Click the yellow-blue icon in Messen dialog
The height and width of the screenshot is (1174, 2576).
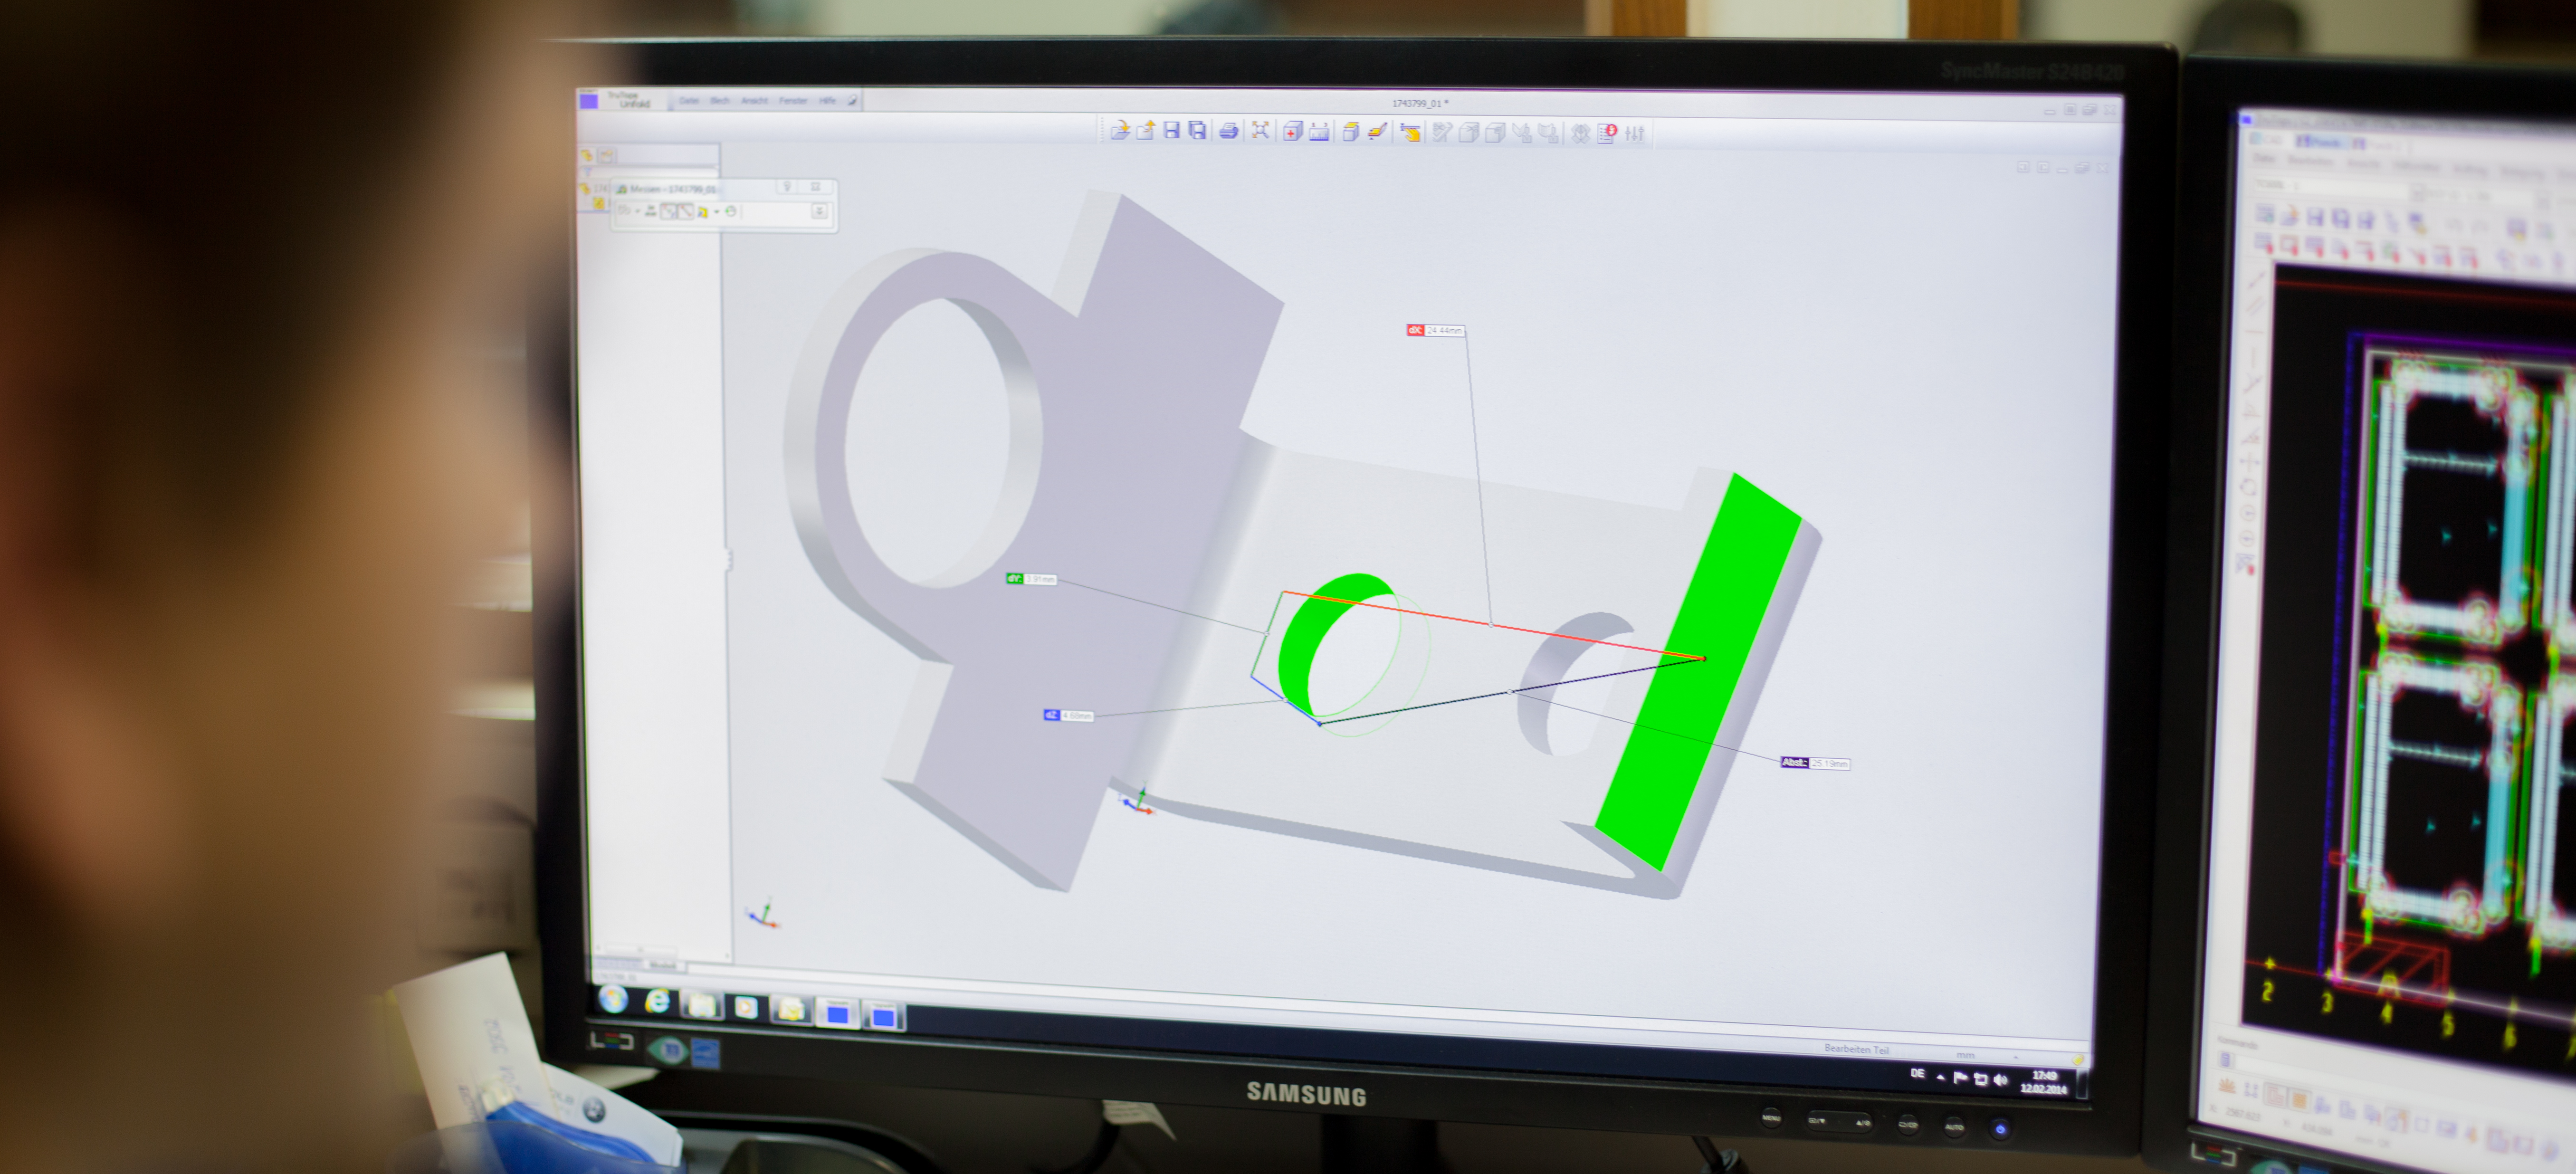tap(702, 212)
